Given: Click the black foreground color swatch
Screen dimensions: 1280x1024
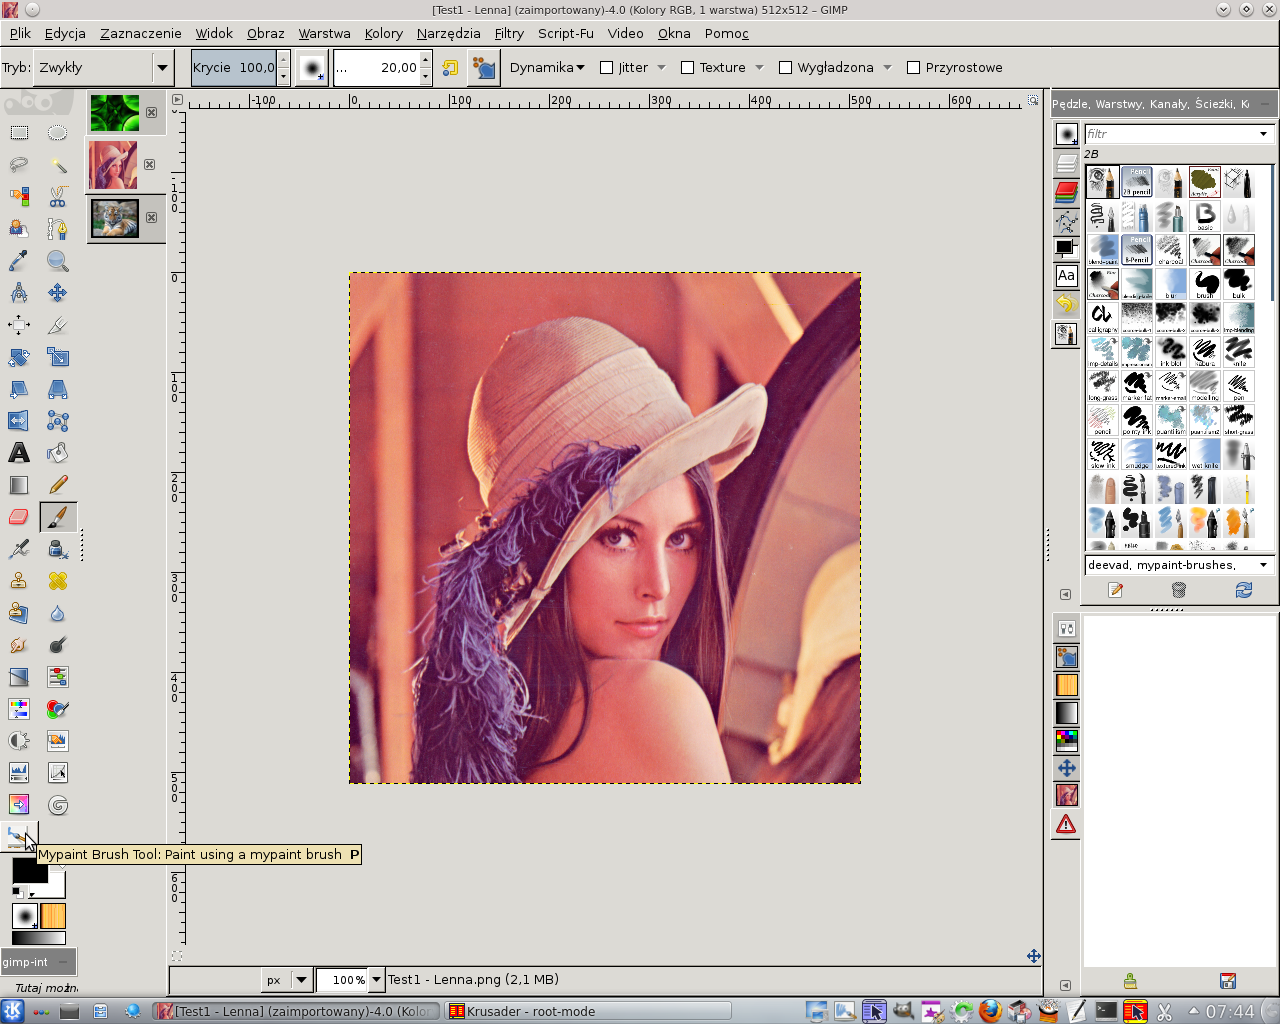Looking at the screenshot, I should (29, 871).
